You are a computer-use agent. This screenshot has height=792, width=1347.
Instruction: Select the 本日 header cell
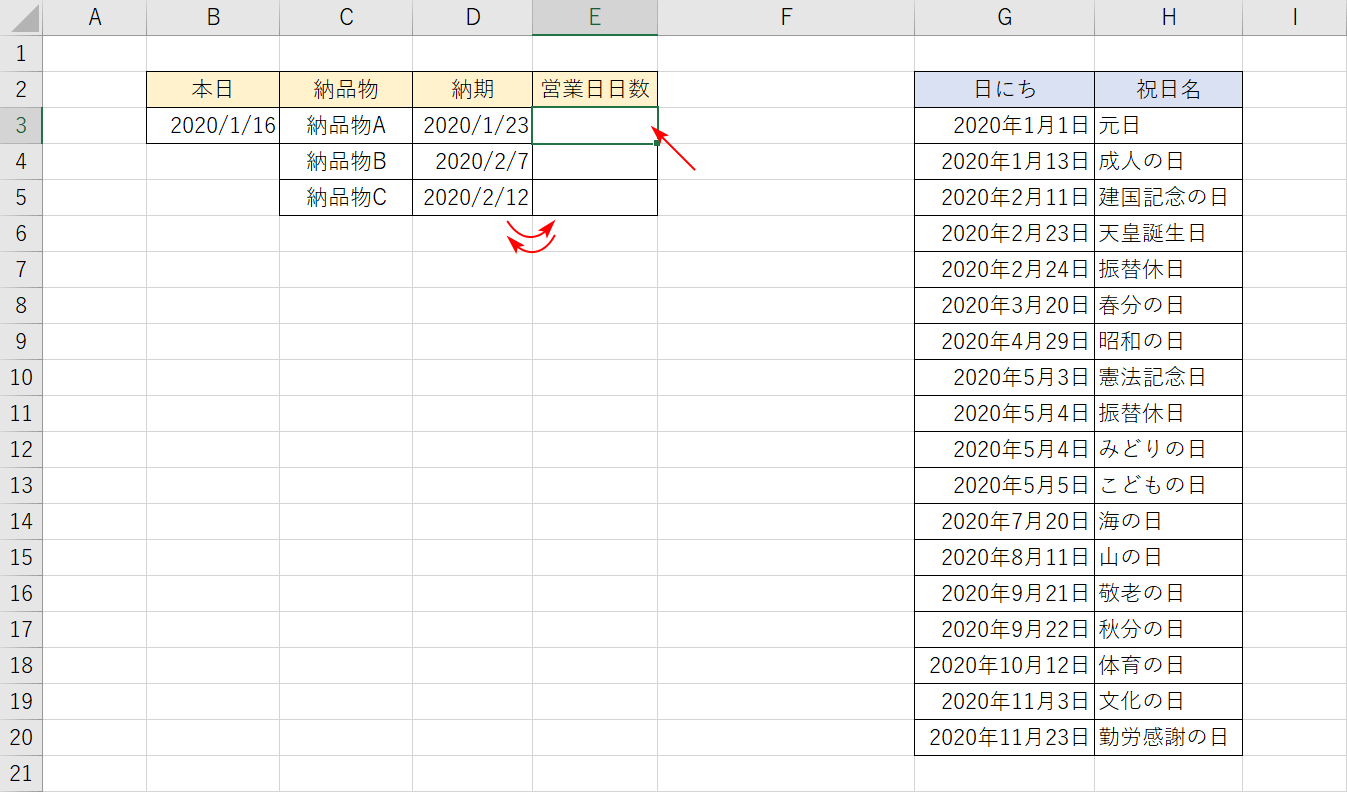coord(212,89)
